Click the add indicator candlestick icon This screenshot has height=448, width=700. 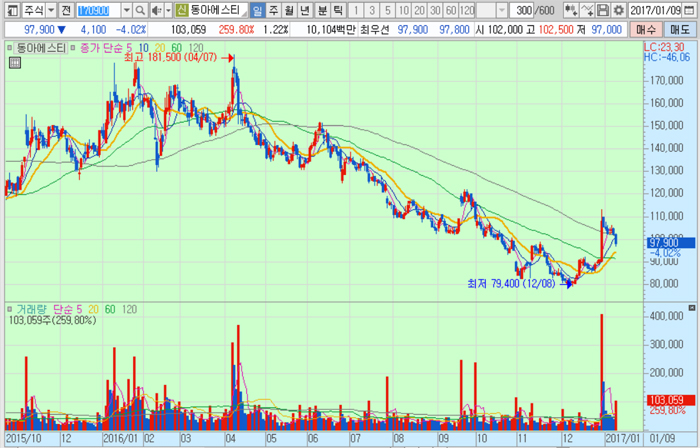tap(573, 10)
